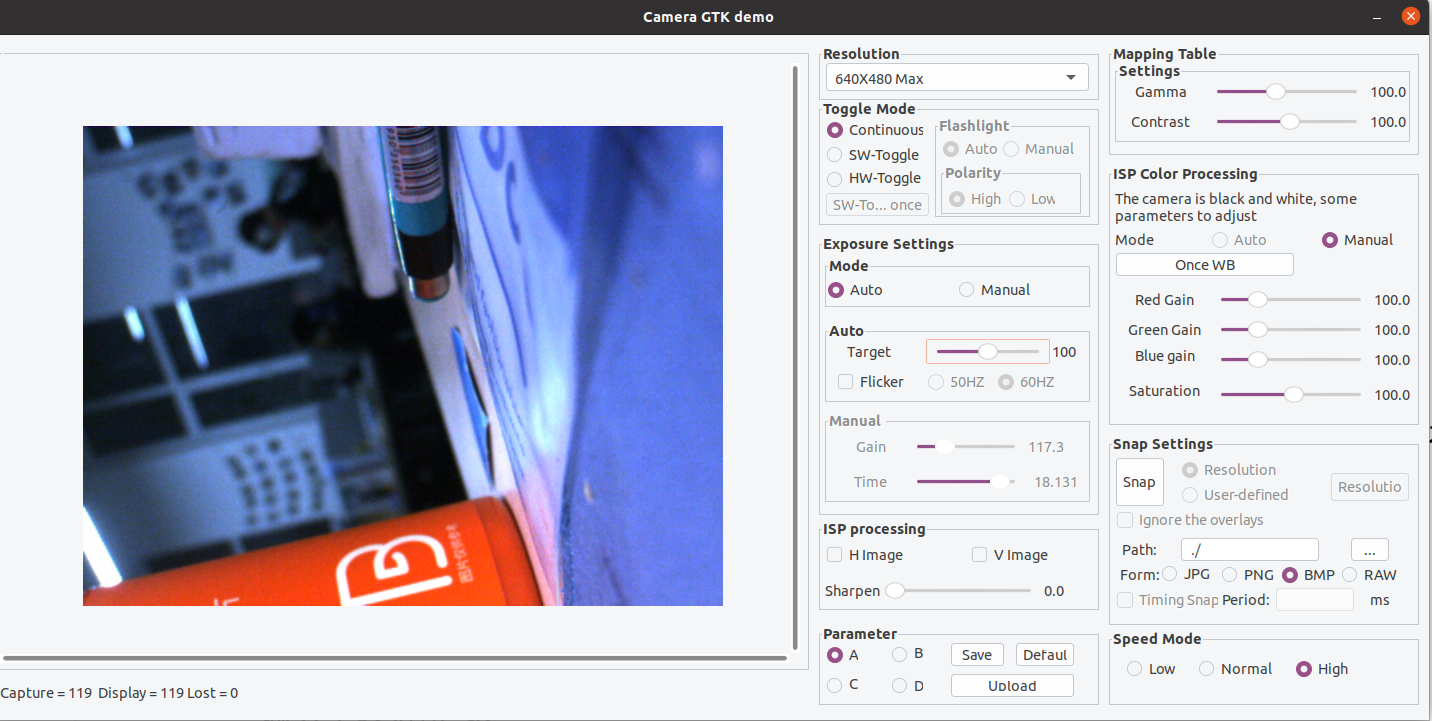Select parameter set C
1432x721 pixels.
(x=835, y=685)
